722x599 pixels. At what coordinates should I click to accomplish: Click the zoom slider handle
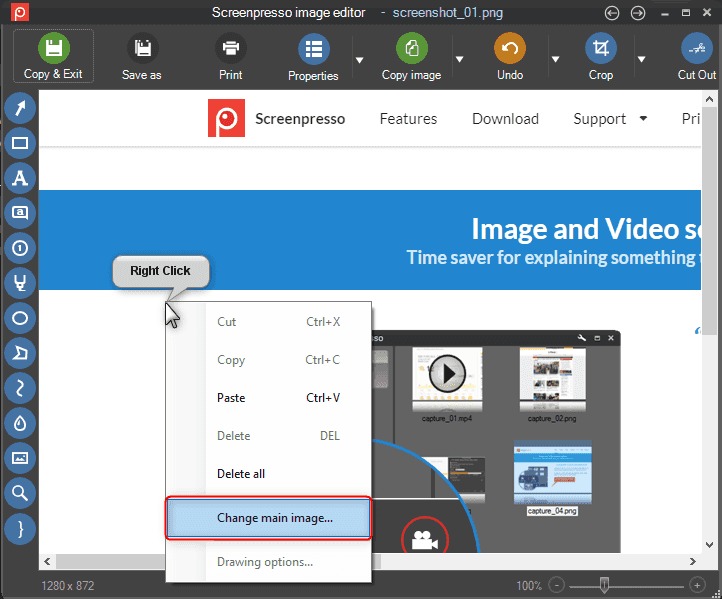(x=603, y=584)
